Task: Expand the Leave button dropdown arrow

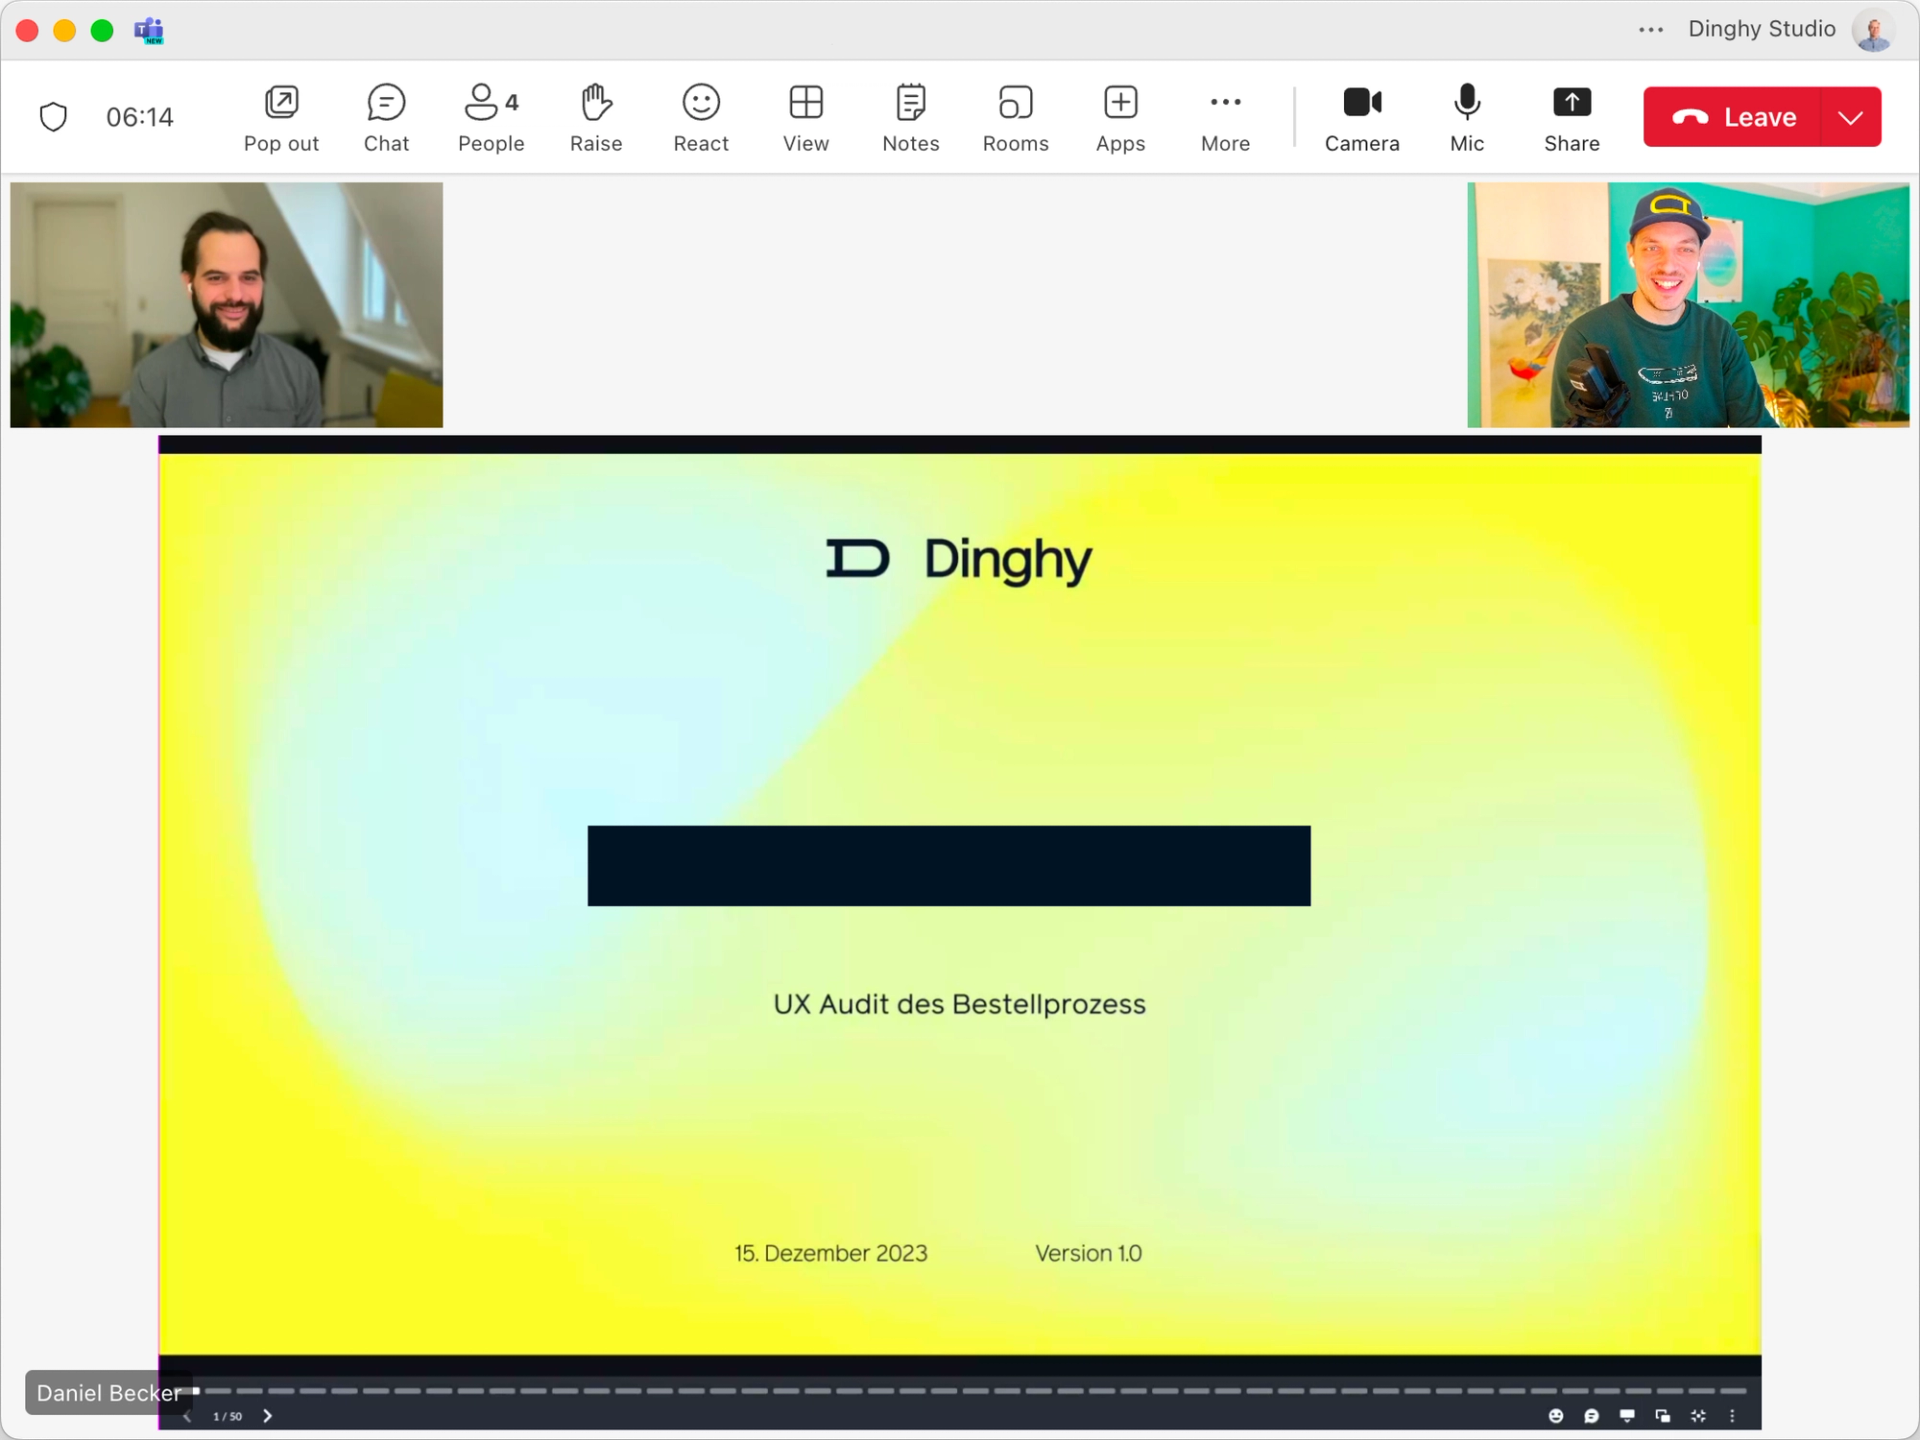Action: pos(1850,117)
